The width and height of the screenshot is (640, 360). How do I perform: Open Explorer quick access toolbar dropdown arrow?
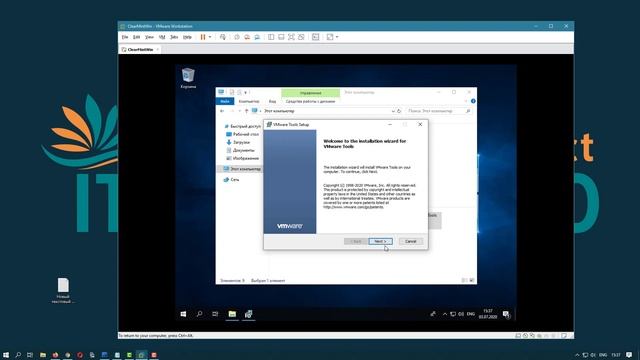[246, 93]
